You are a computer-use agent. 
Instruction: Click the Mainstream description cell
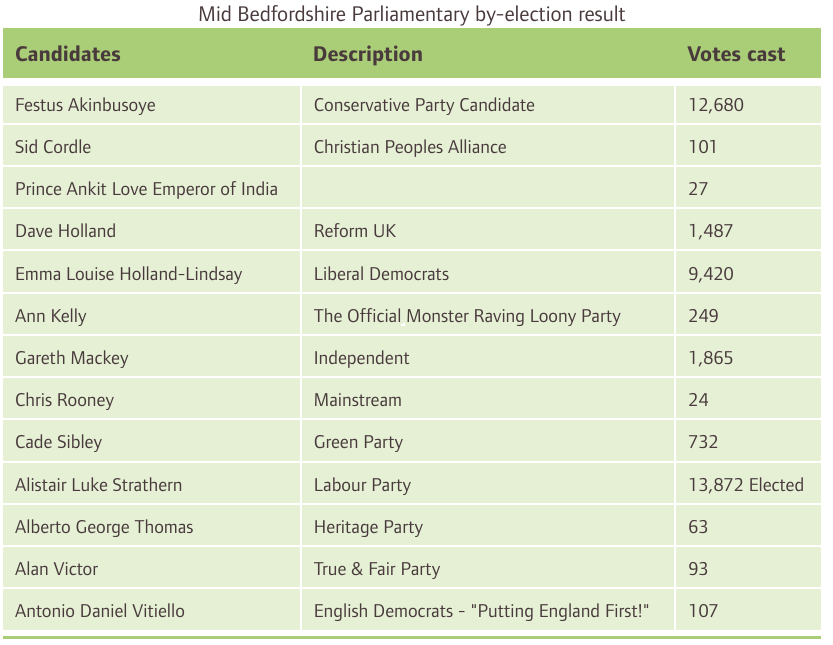488,400
